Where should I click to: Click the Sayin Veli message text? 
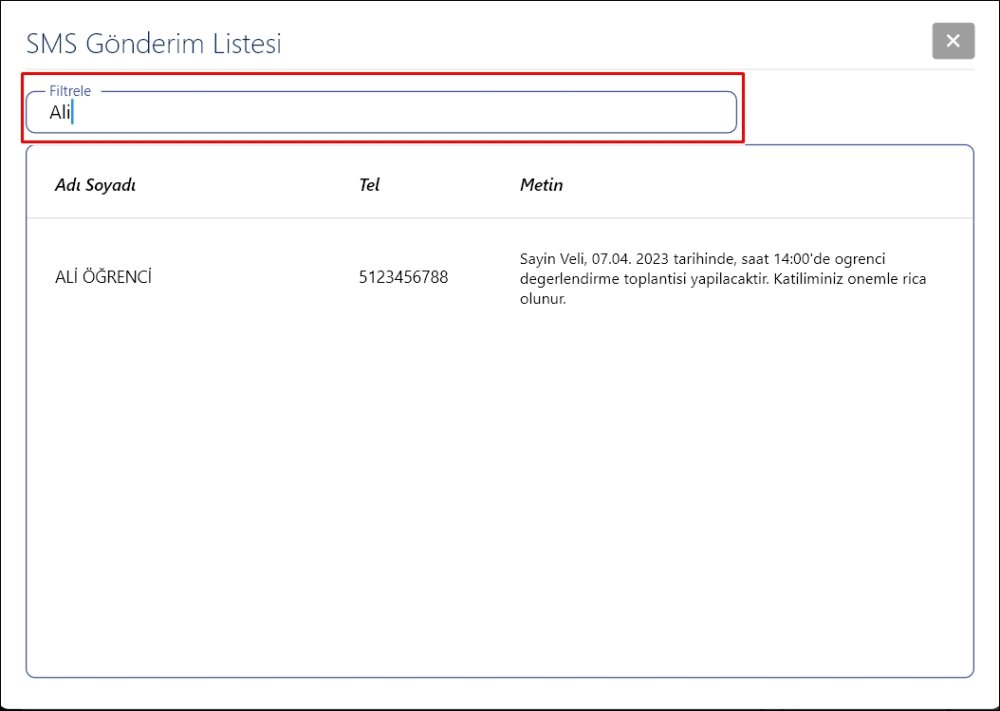pyautogui.click(x=723, y=279)
